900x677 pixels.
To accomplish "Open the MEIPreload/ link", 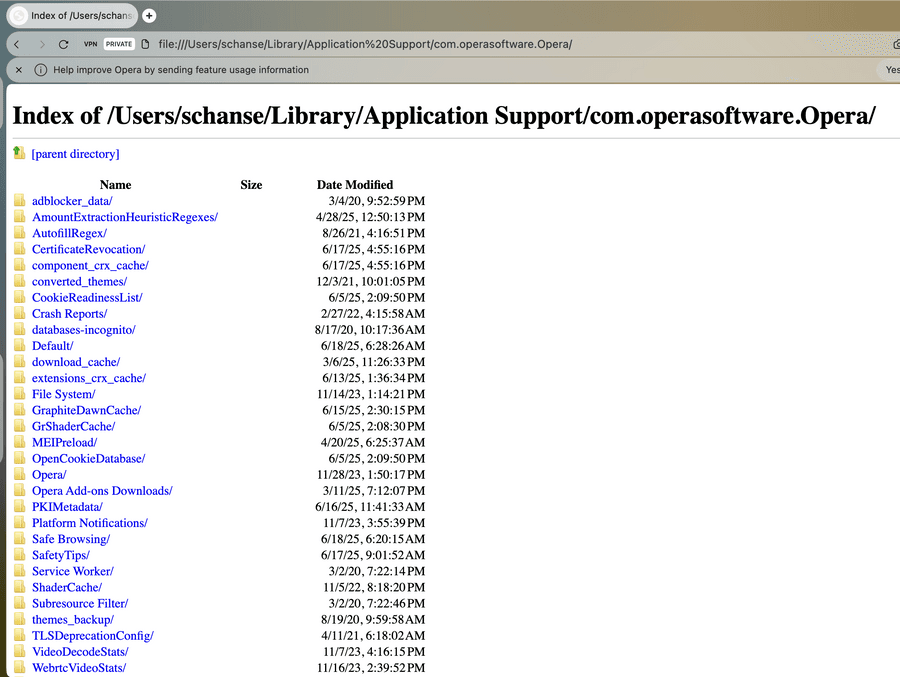I will (65, 442).
